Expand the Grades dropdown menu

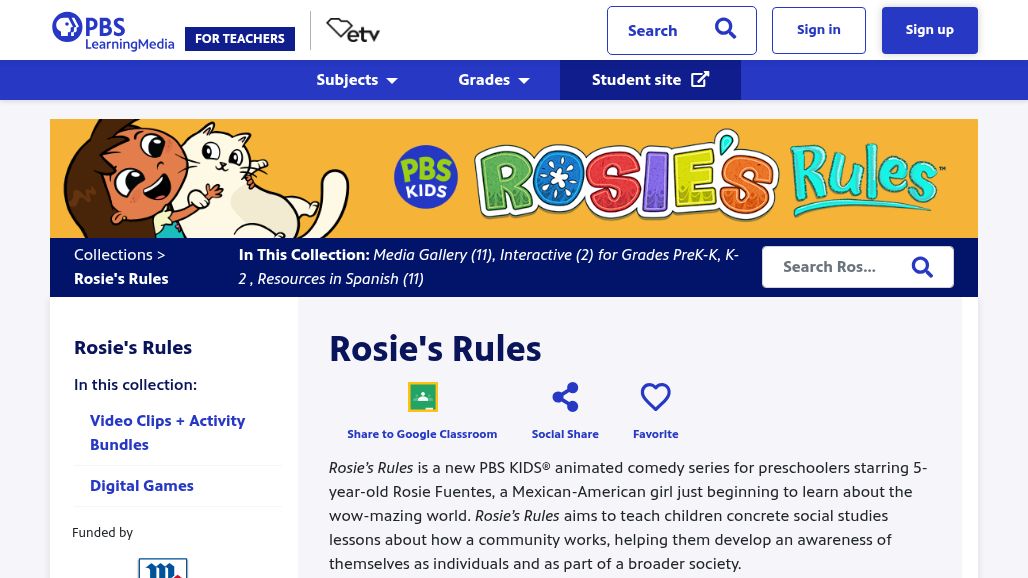pos(494,80)
